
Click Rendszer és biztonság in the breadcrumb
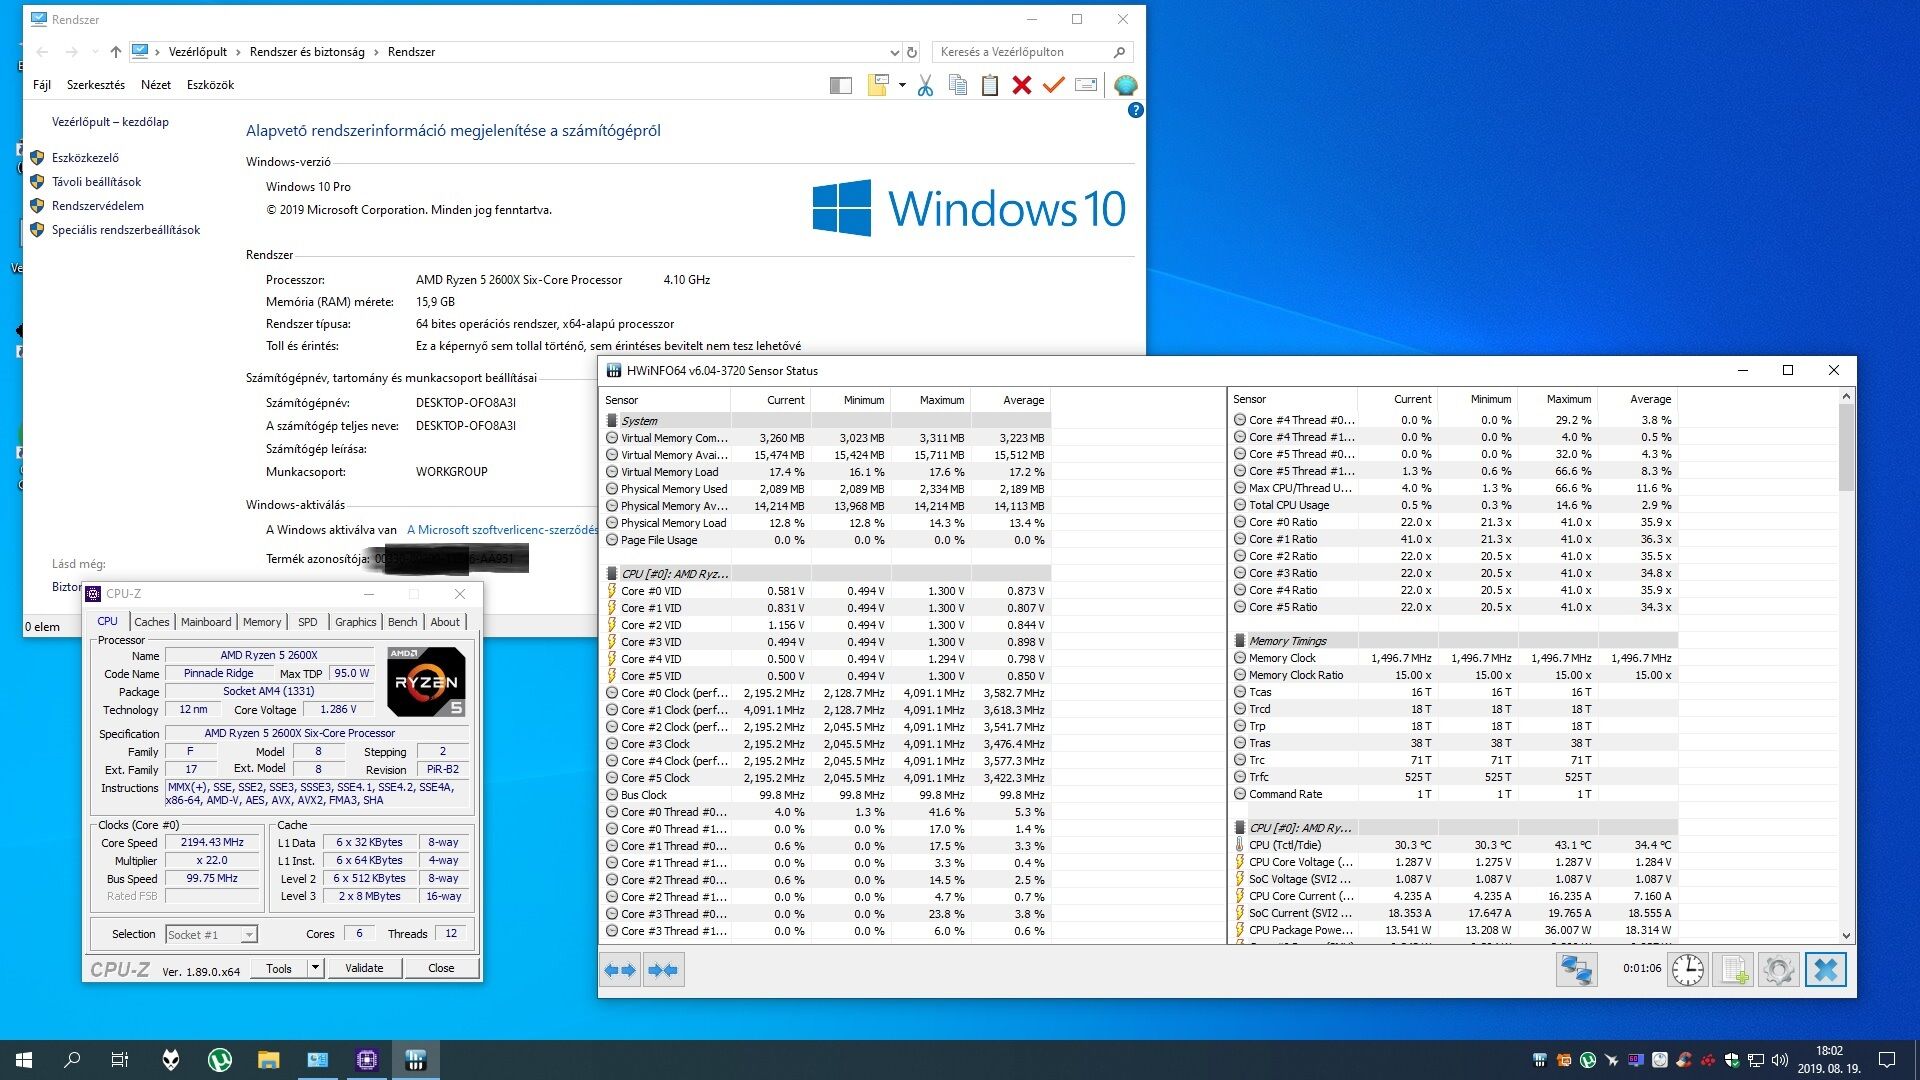tap(307, 52)
